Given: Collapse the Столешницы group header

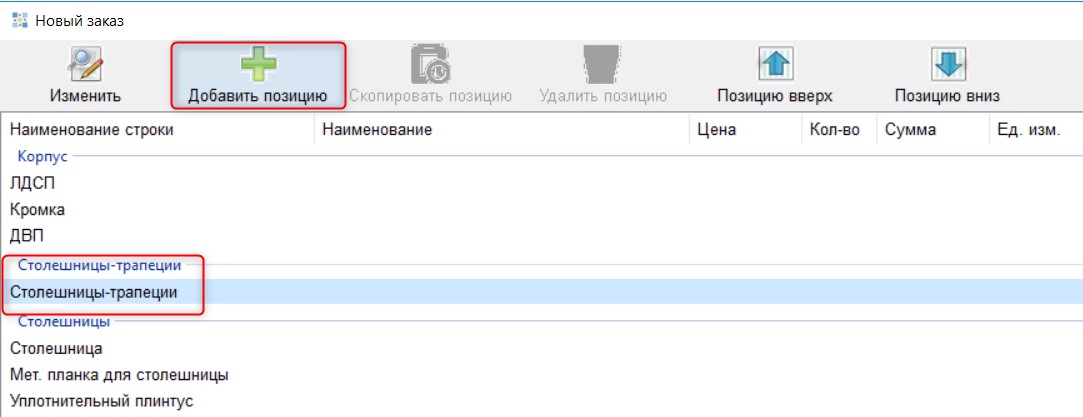Looking at the screenshot, I should 64,321.
